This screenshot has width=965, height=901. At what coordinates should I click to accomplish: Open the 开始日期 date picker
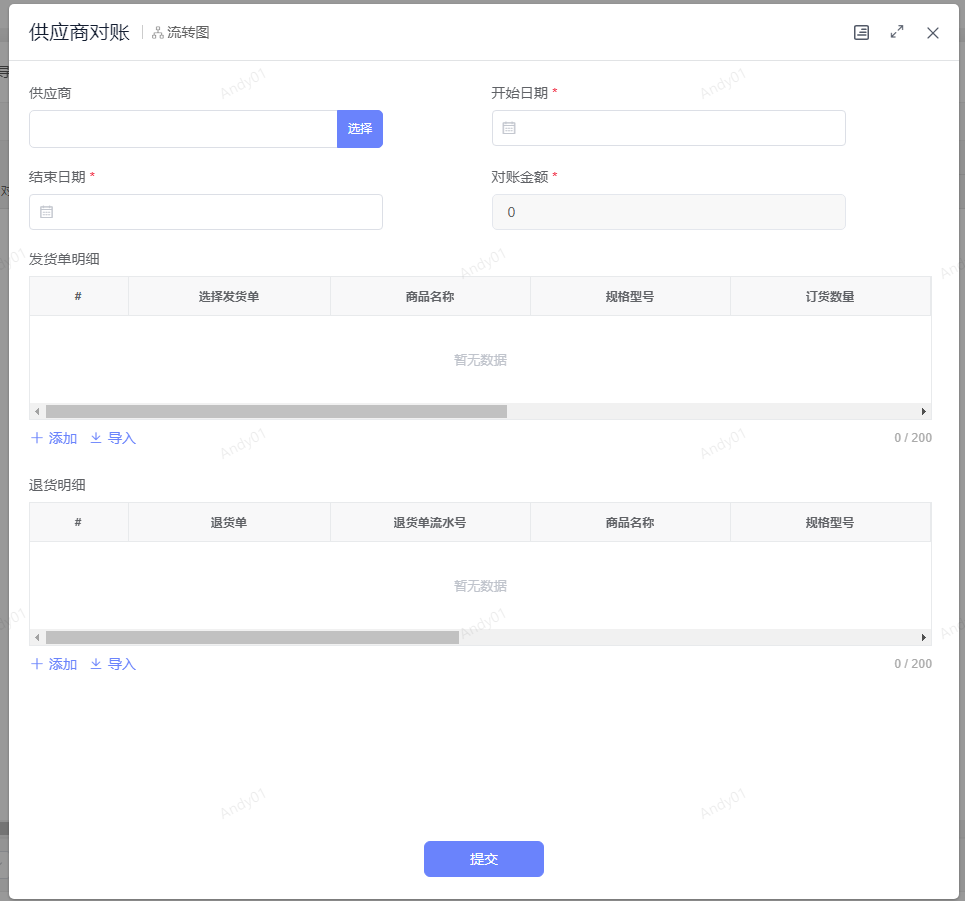[680, 128]
